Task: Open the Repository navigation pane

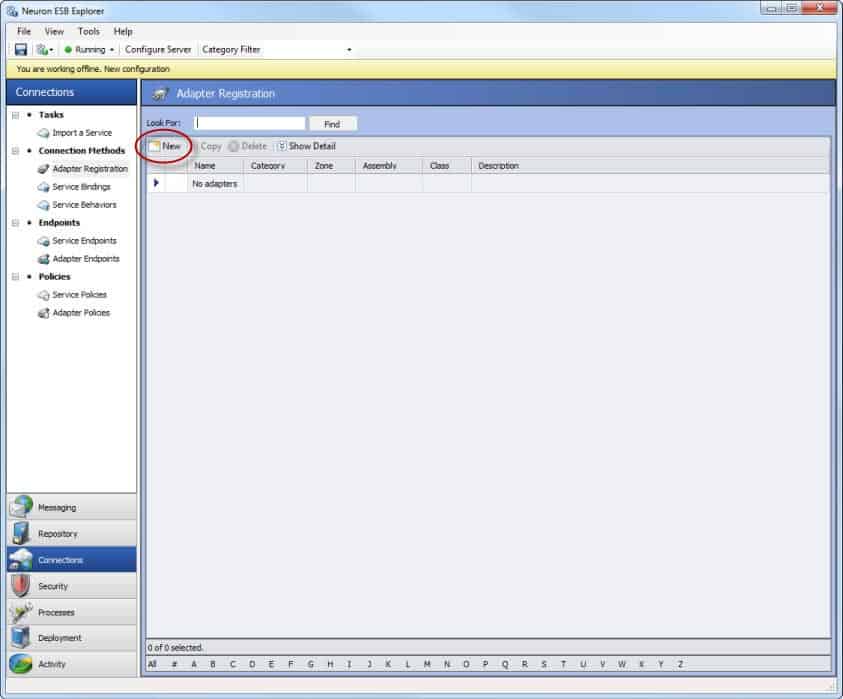Action: click(72, 534)
